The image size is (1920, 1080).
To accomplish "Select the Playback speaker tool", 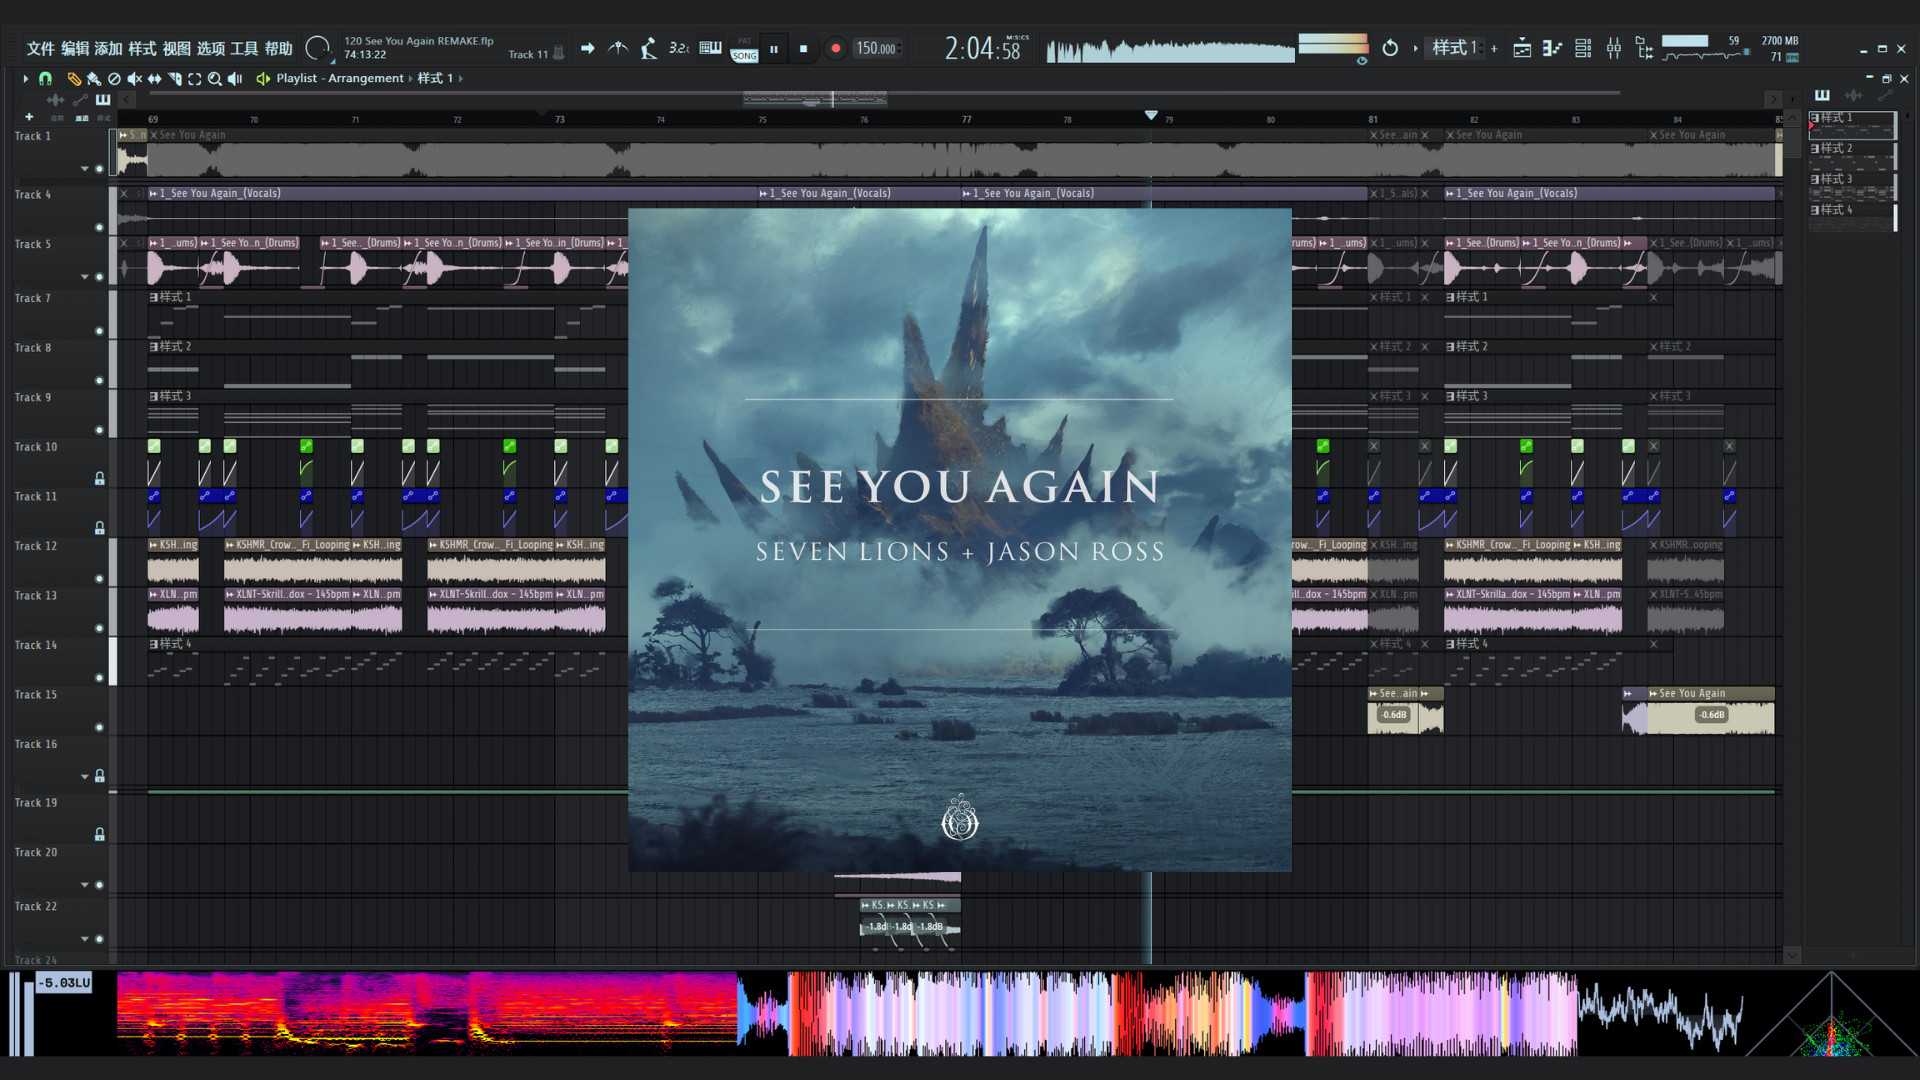I will [x=235, y=78].
